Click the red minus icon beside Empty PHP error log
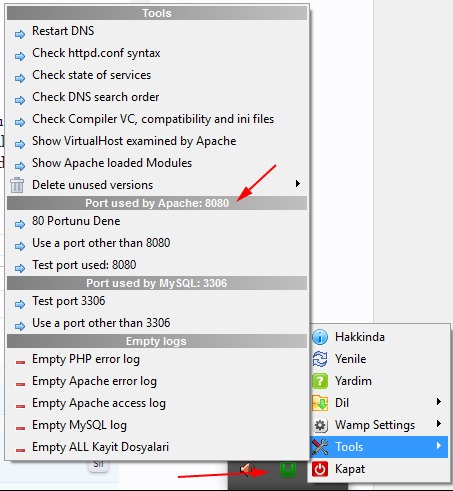 pyautogui.click(x=20, y=362)
